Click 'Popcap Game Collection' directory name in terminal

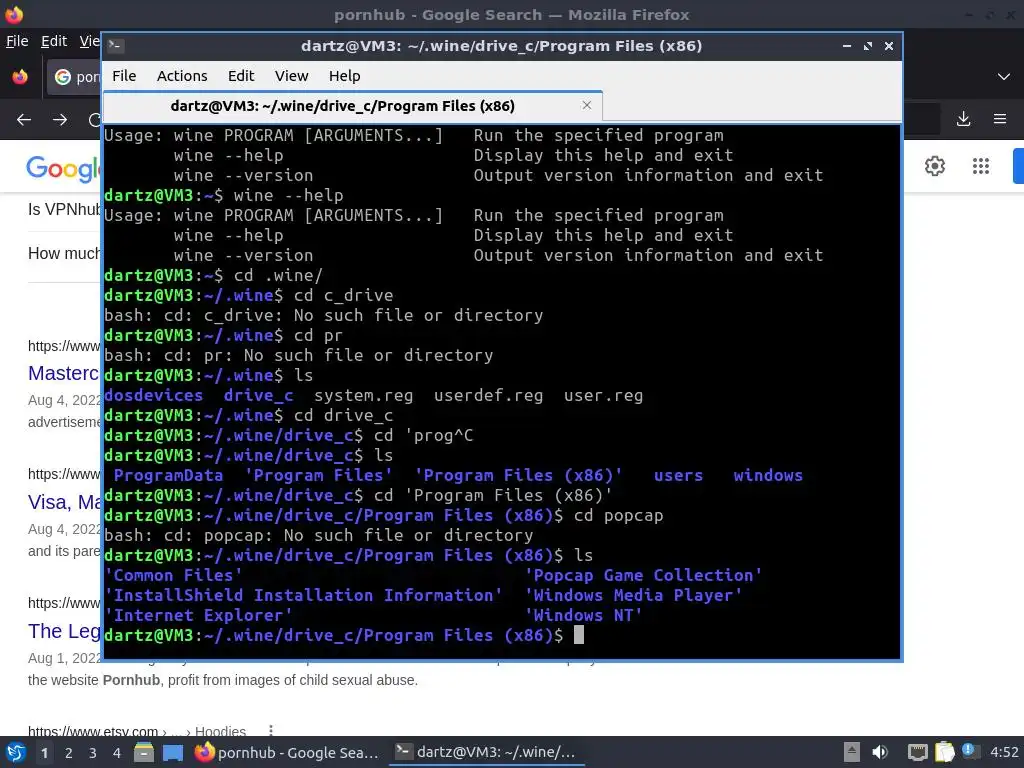(643, 575)
